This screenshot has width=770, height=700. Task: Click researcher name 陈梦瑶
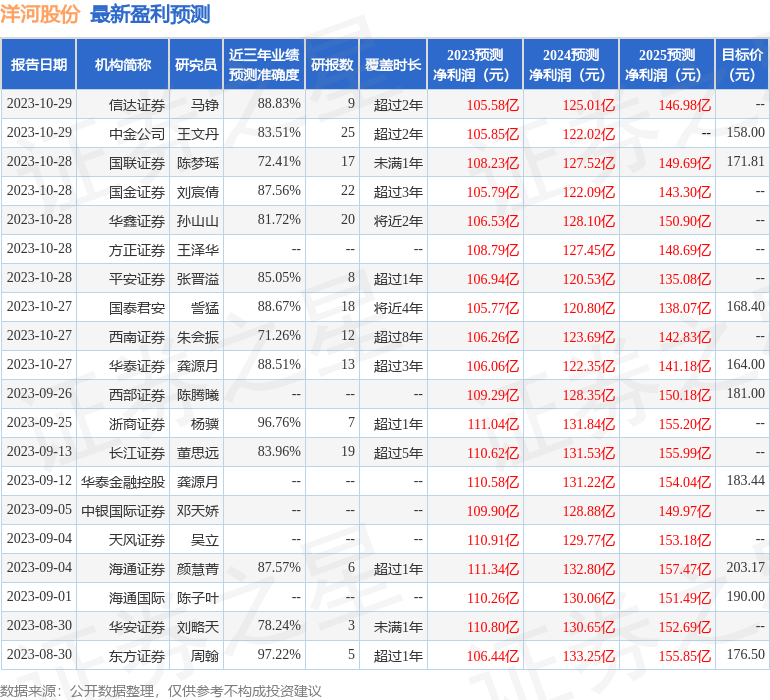coord(198,163)
